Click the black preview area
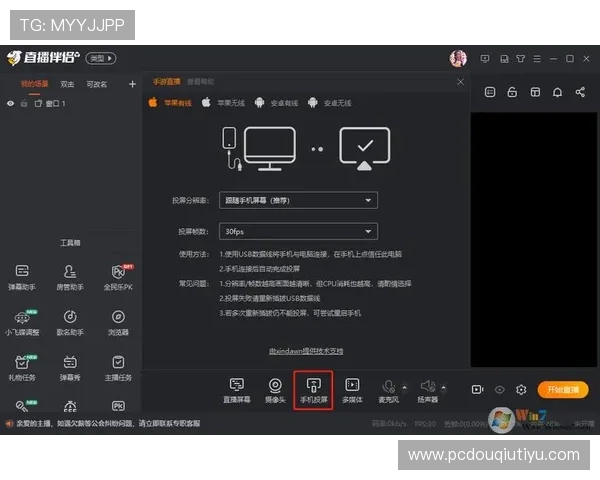The width and height of the screenshot is (600, 480). tap(533, 240)
